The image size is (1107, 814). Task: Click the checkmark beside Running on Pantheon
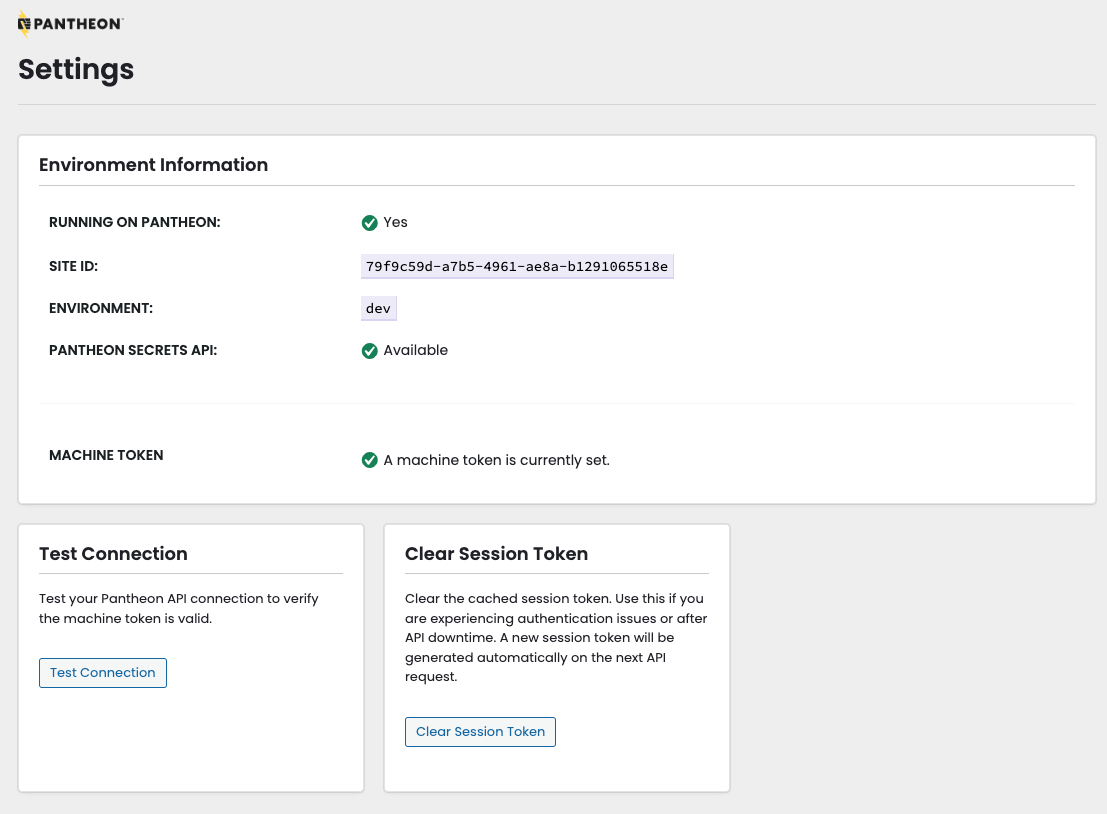coord(370,222)
